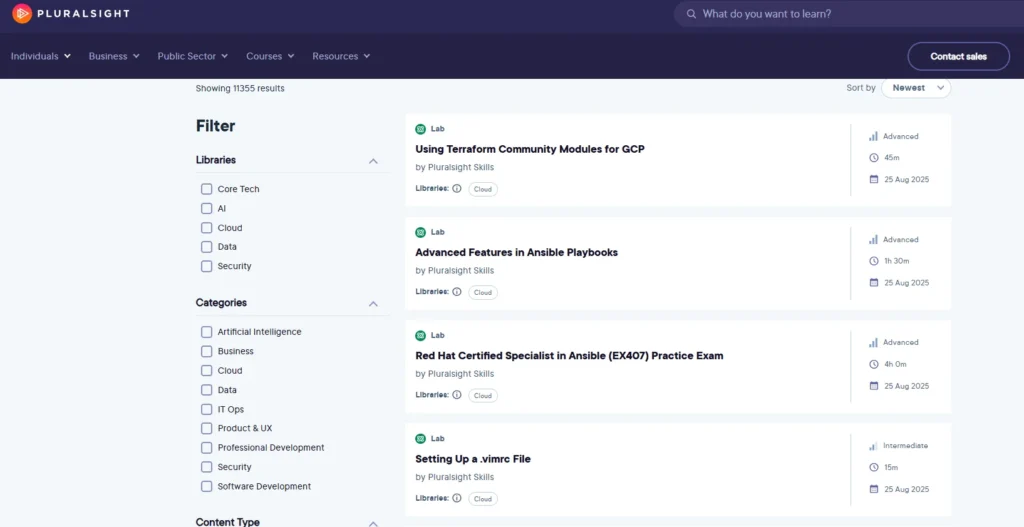Open the Sort by Newest dropdown
Viewport: 1024px width, 527px height.
(916, 88)
